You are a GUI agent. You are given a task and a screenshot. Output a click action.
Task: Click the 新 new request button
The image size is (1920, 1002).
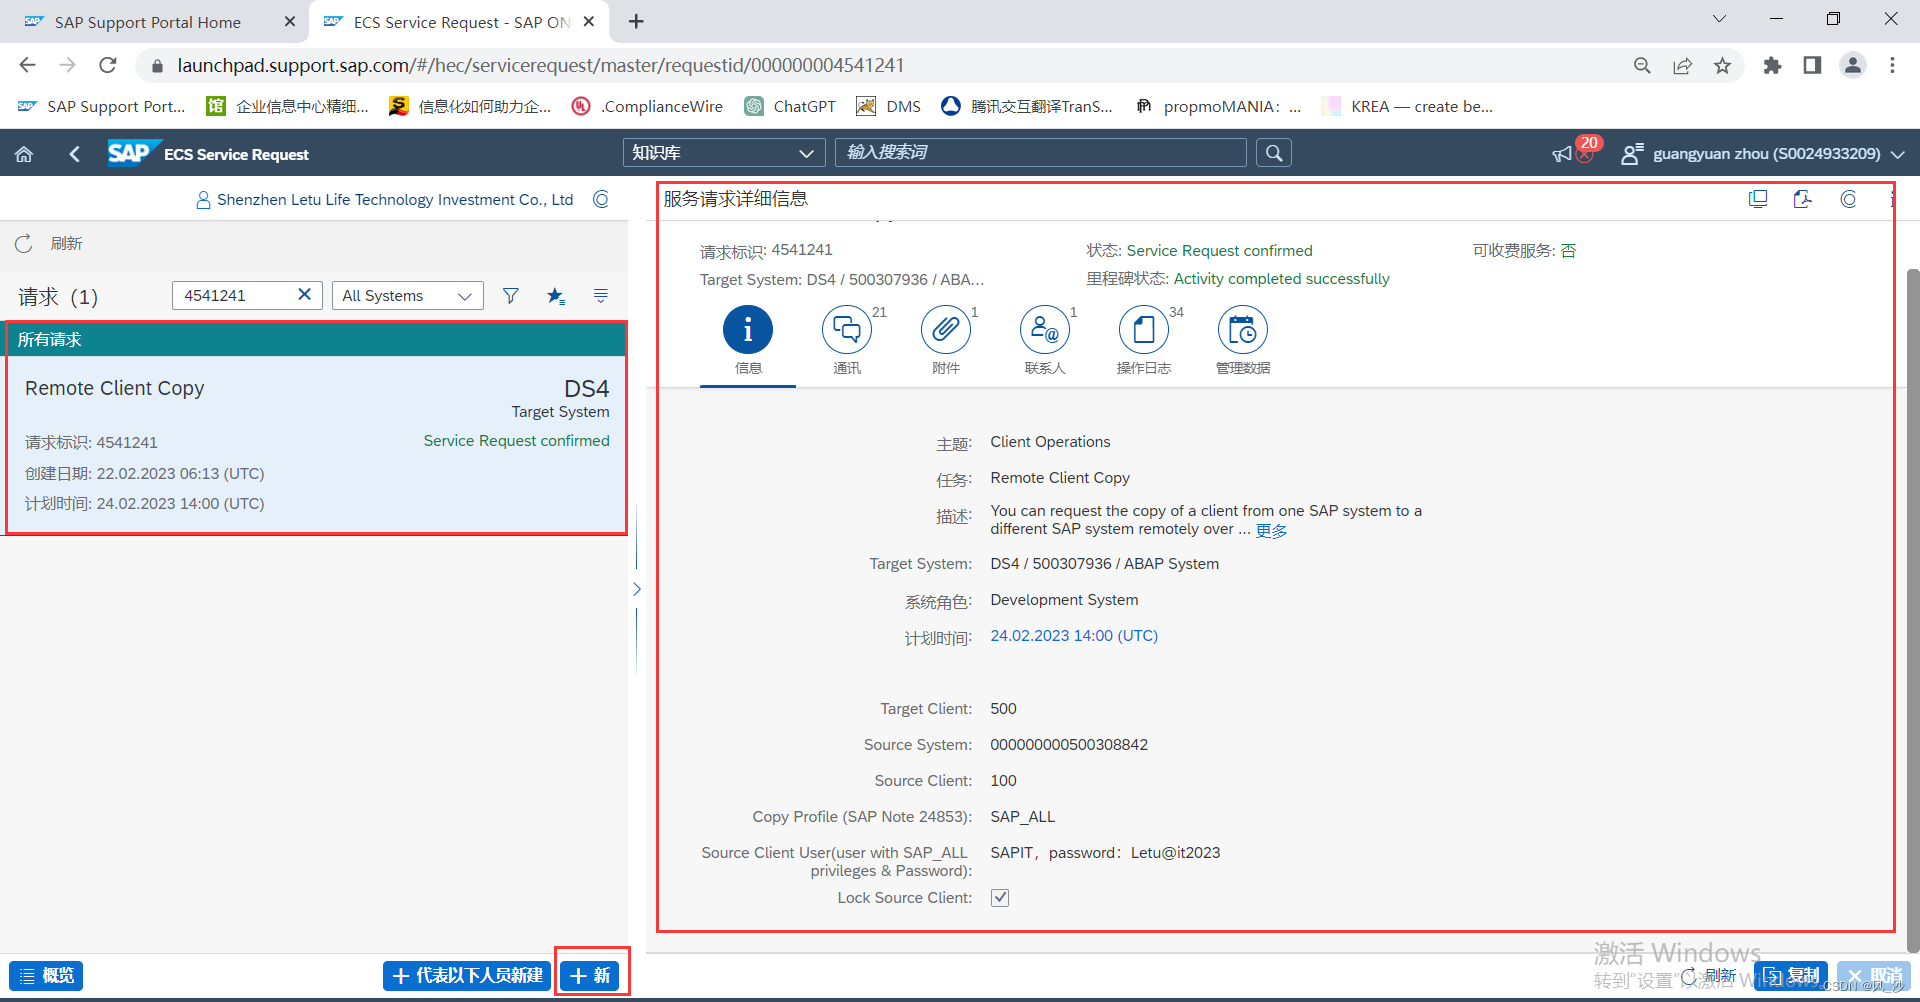coord(591,976)
